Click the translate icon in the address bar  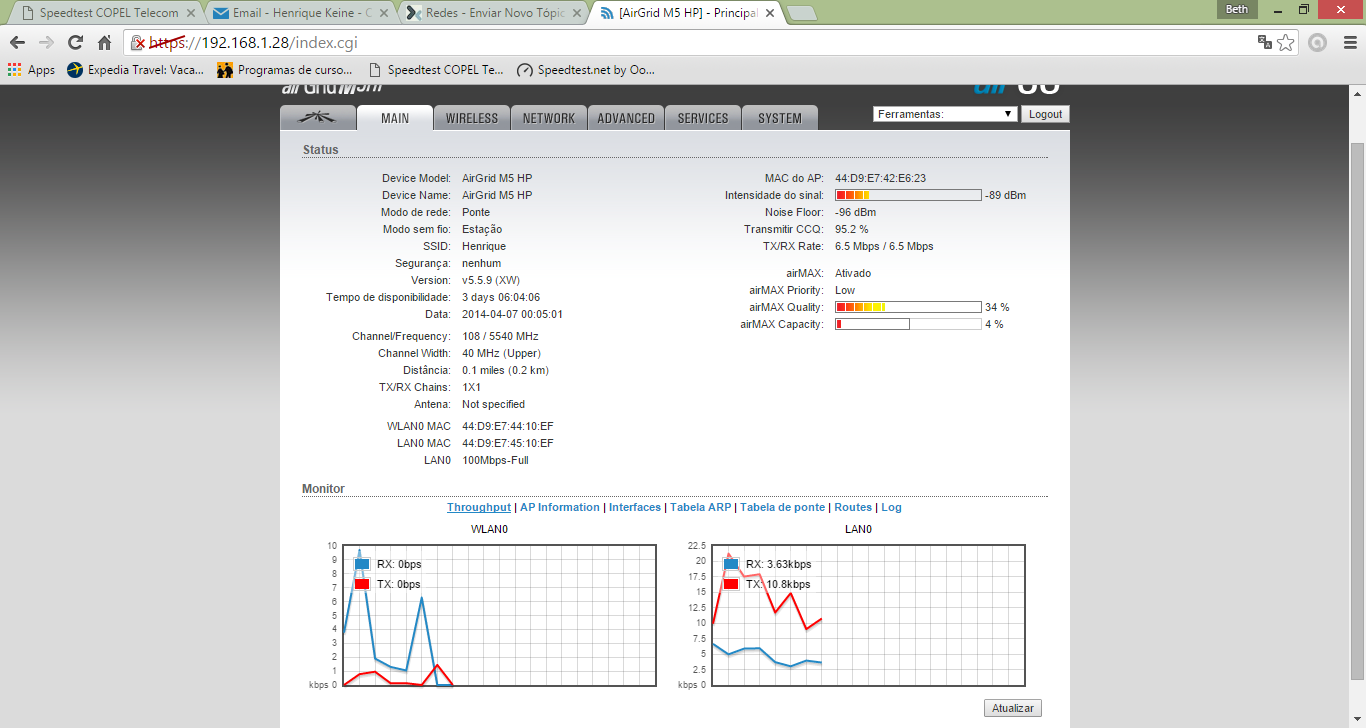tap(1265, 43)
